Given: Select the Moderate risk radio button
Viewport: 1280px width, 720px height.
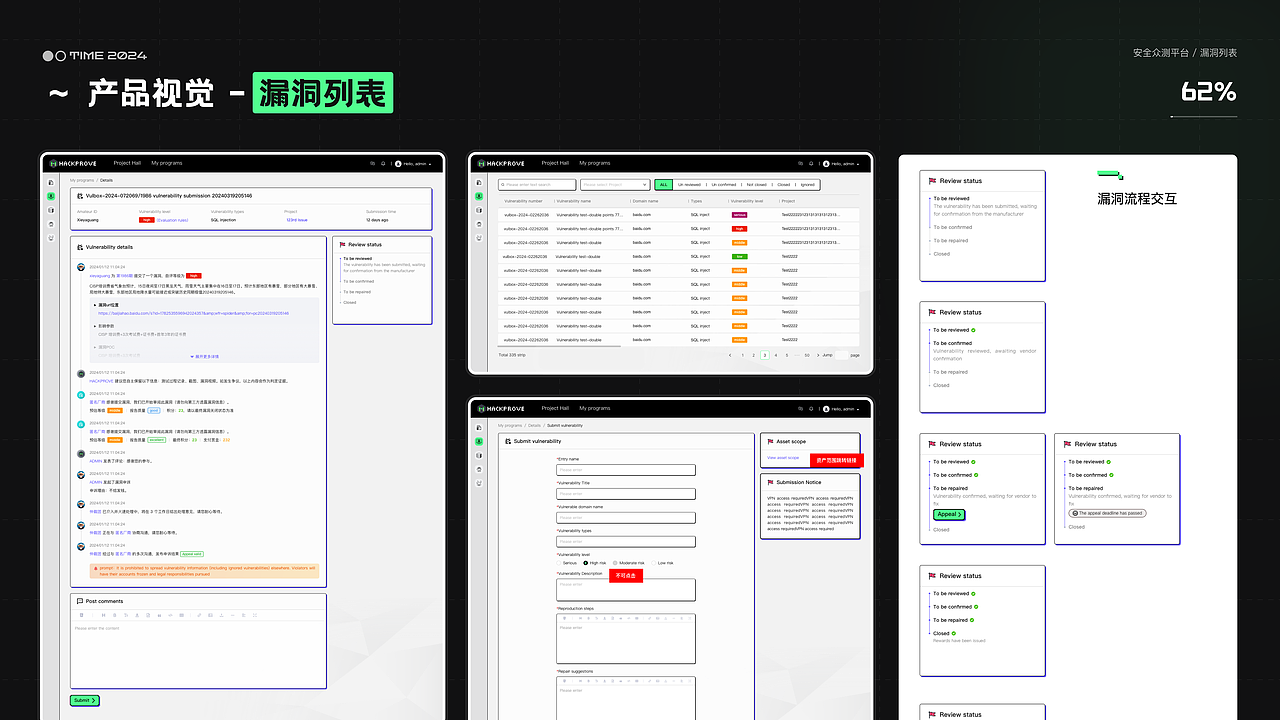Looking at the screenshot, I should 615,563.
